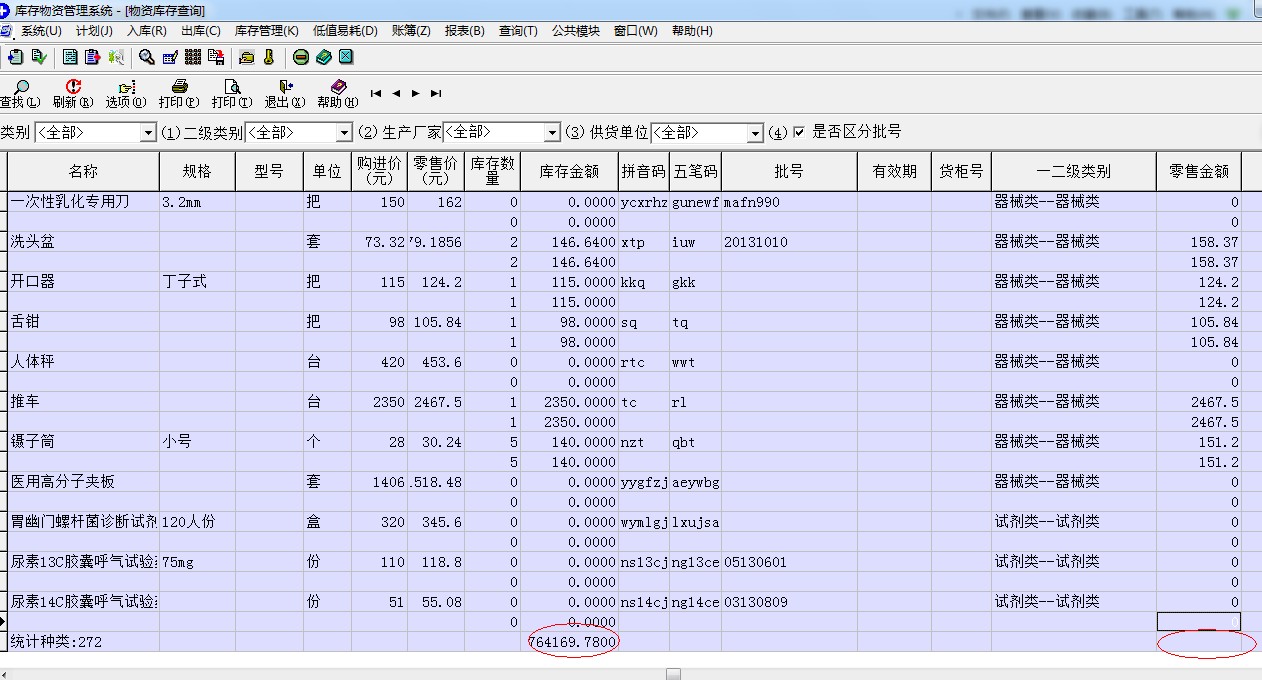
Task: Open the 计划(J) menu
Action: [x=94, y=31]
